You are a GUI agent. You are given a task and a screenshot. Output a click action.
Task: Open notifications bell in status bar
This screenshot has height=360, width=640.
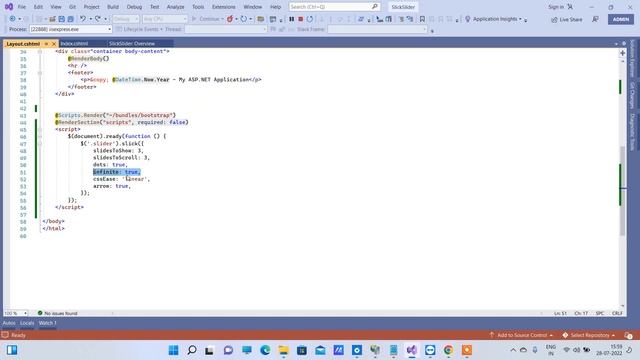(x=628, y=335)
